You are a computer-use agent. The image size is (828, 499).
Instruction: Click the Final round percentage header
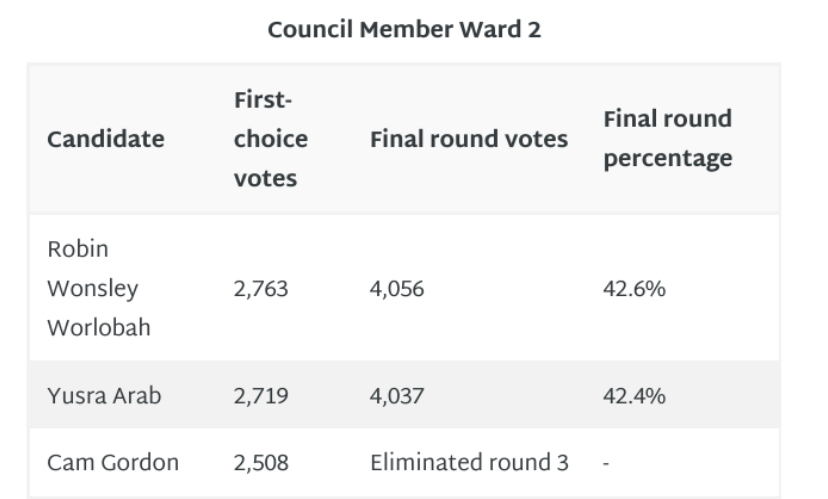(x=668, y=138)
